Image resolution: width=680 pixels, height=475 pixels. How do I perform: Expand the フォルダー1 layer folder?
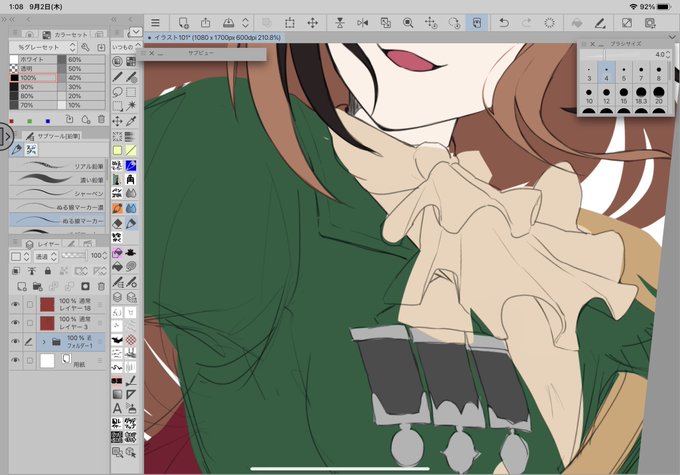44,342
